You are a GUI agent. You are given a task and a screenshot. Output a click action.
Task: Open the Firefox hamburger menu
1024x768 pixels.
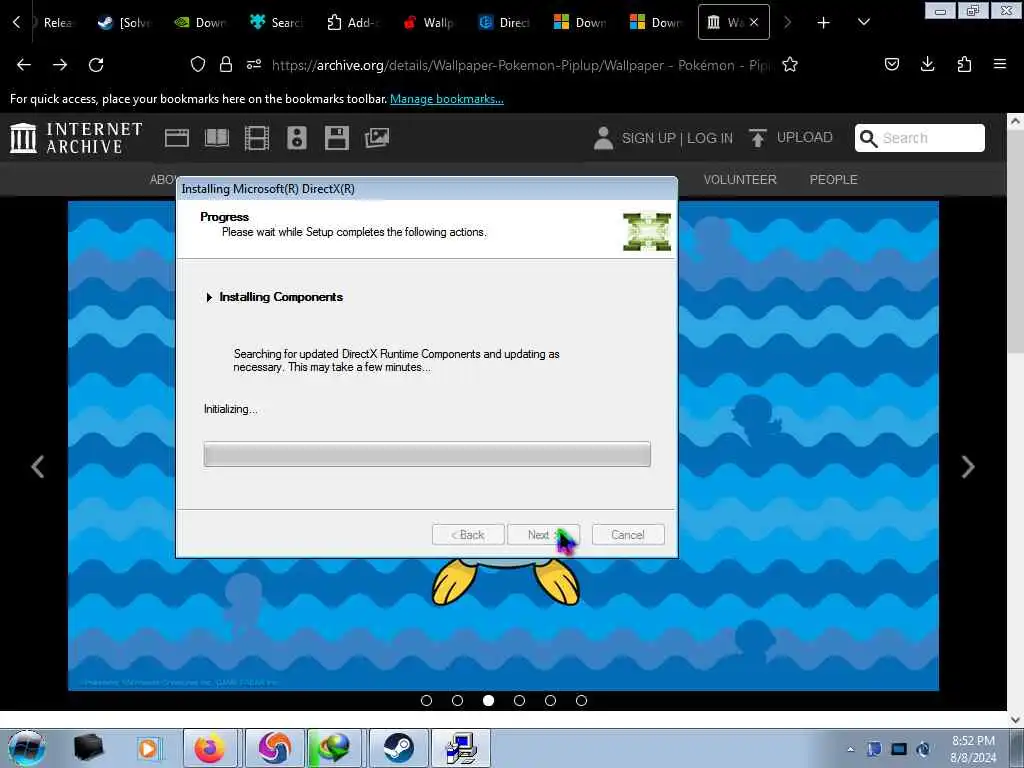pyautogui.click(x=1000, y=64)
